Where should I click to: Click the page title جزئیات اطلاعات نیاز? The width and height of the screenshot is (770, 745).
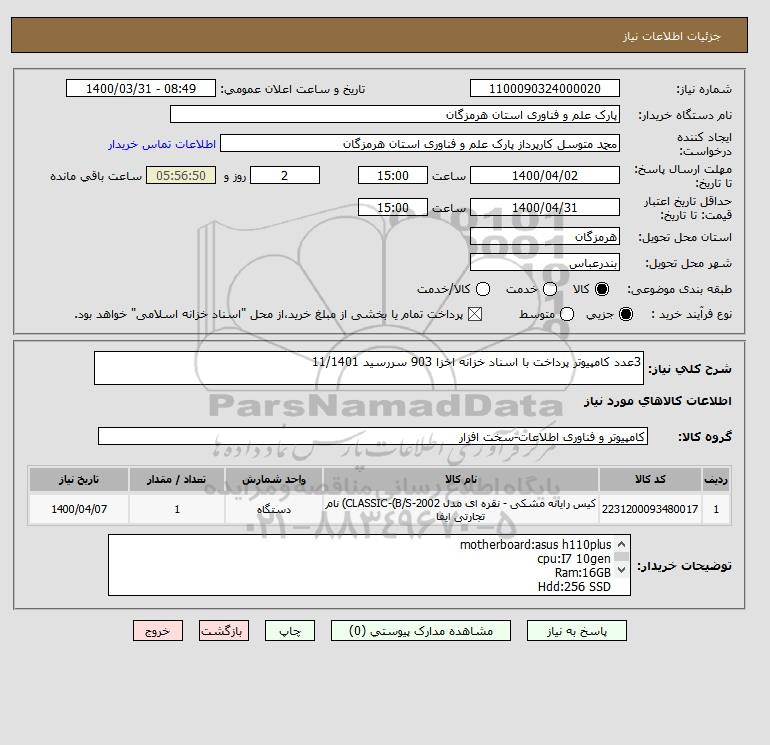671,36
